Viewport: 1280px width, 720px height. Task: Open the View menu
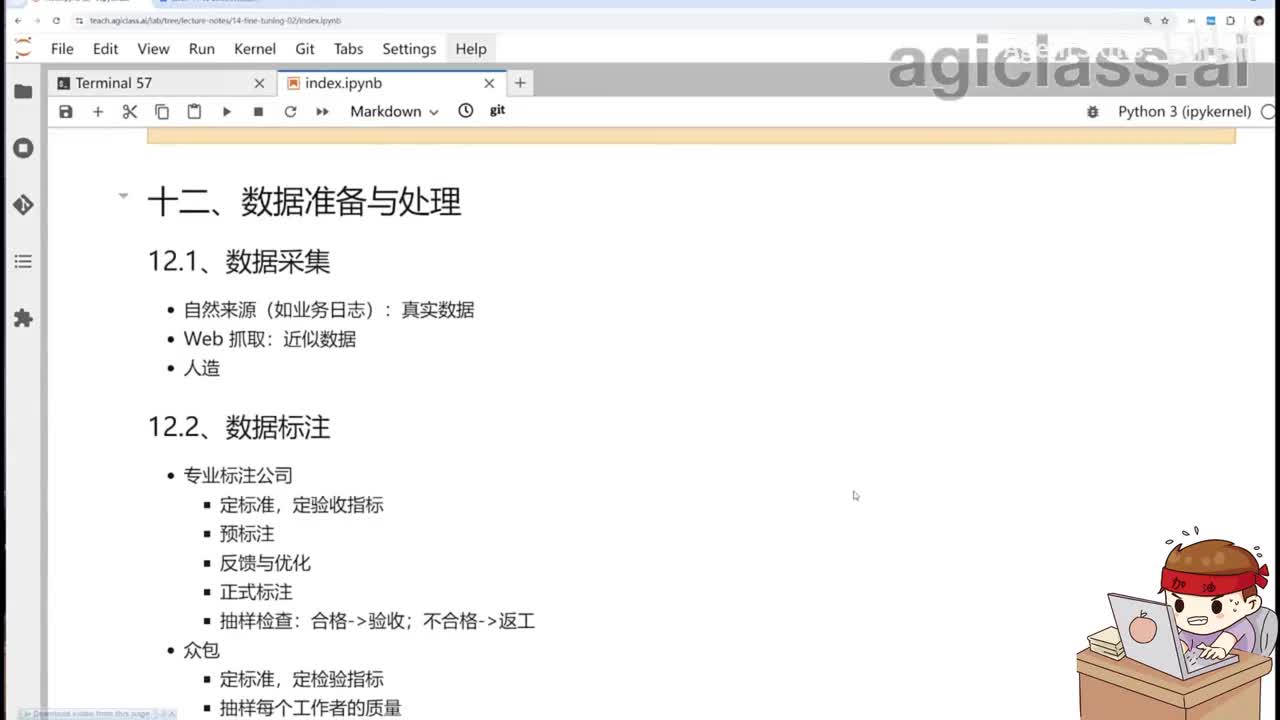pyautogui.click(x=153, y=48)
